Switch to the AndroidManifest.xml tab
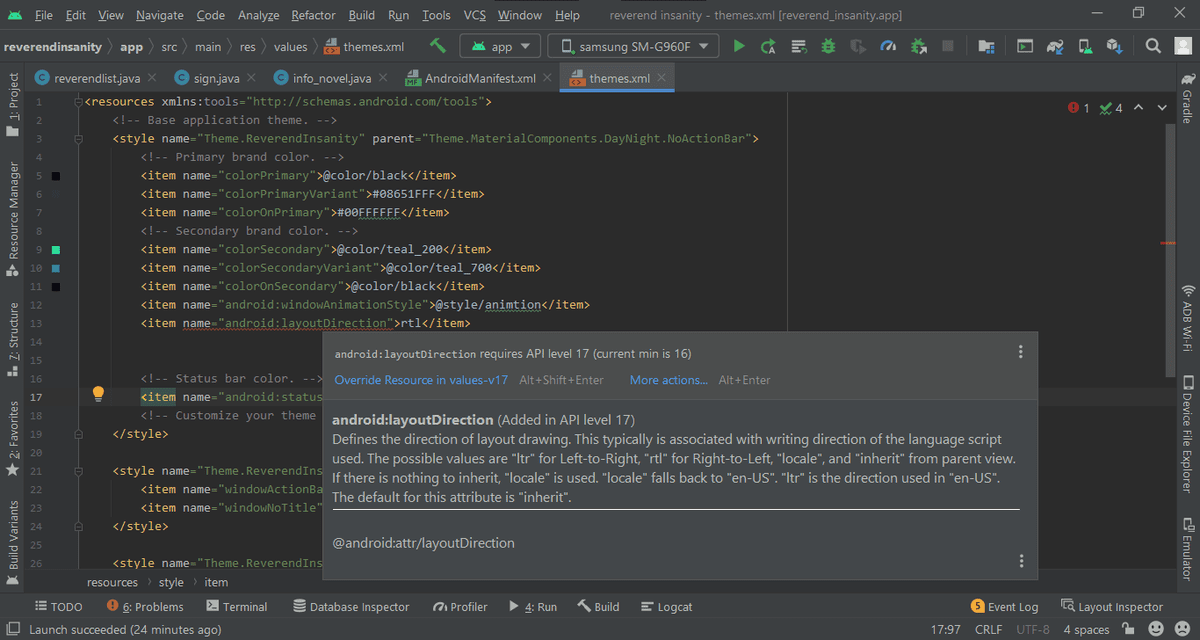Viewport: 1200px width, 640px height. (x=479, y=78)
